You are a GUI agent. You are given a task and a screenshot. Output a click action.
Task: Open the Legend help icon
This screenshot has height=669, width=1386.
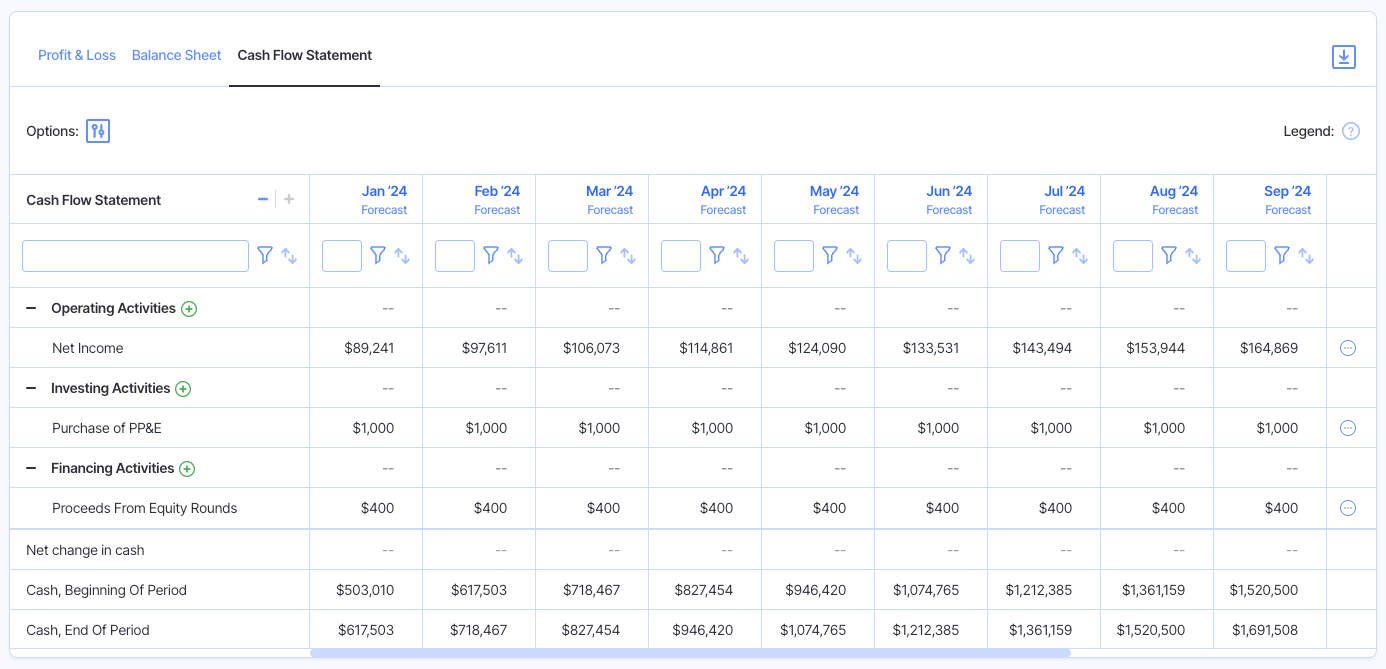pyautogui.click(x=1351, y=131)
